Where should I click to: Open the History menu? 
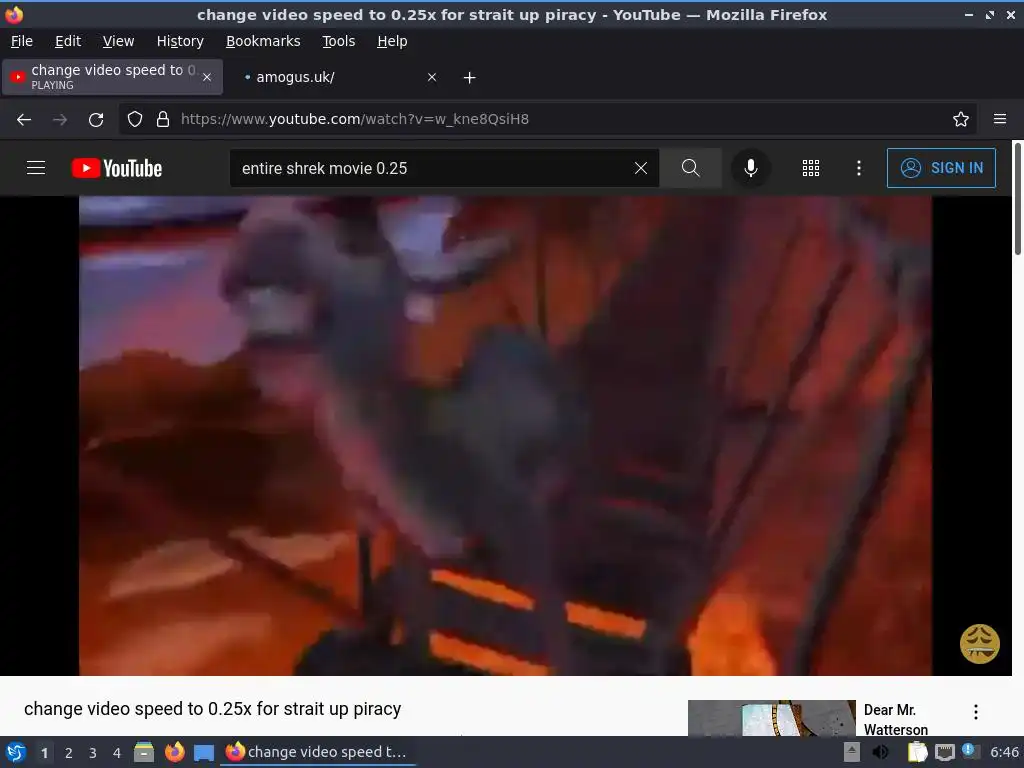pyautogui.click(x=180, y=41)
